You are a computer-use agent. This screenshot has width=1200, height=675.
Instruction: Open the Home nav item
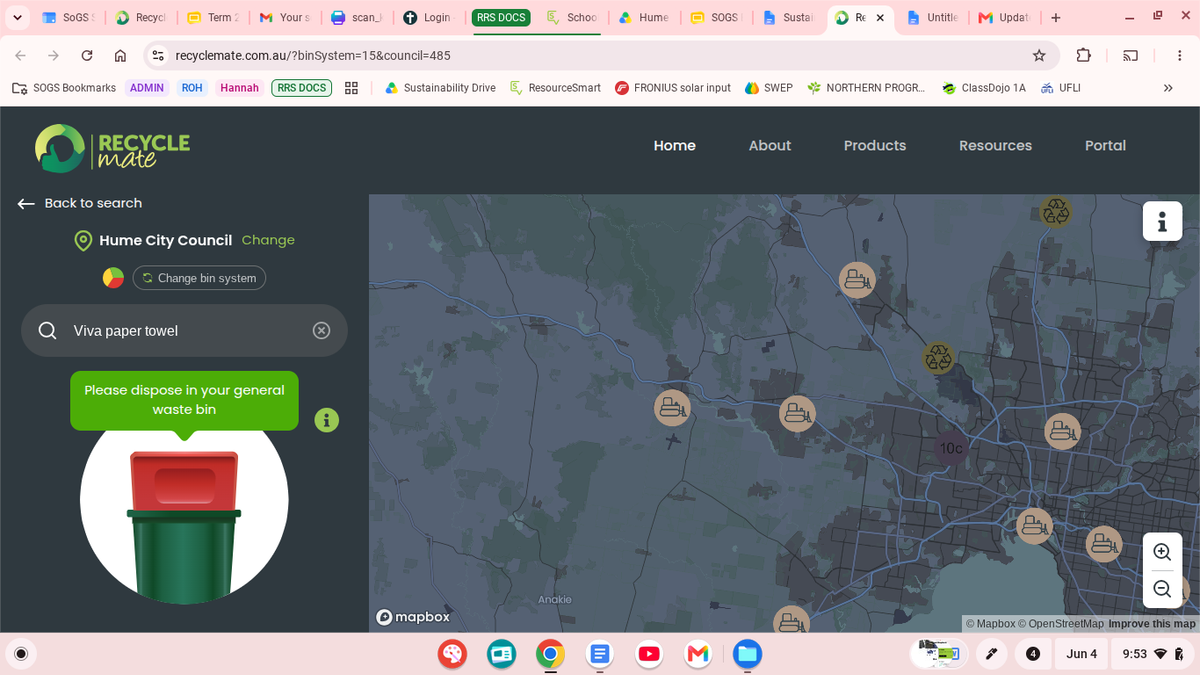tap(674, 145)
